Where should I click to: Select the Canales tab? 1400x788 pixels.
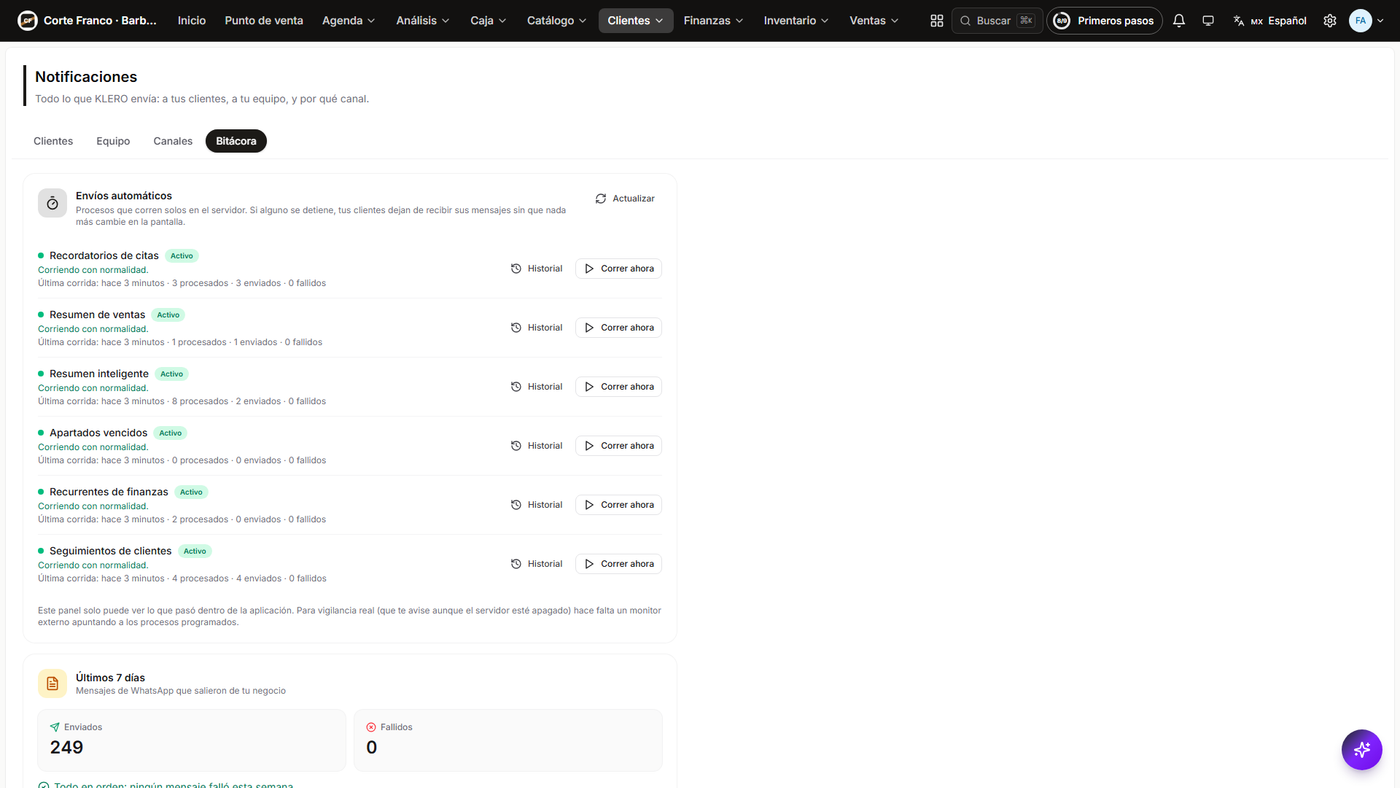(173, 141)
